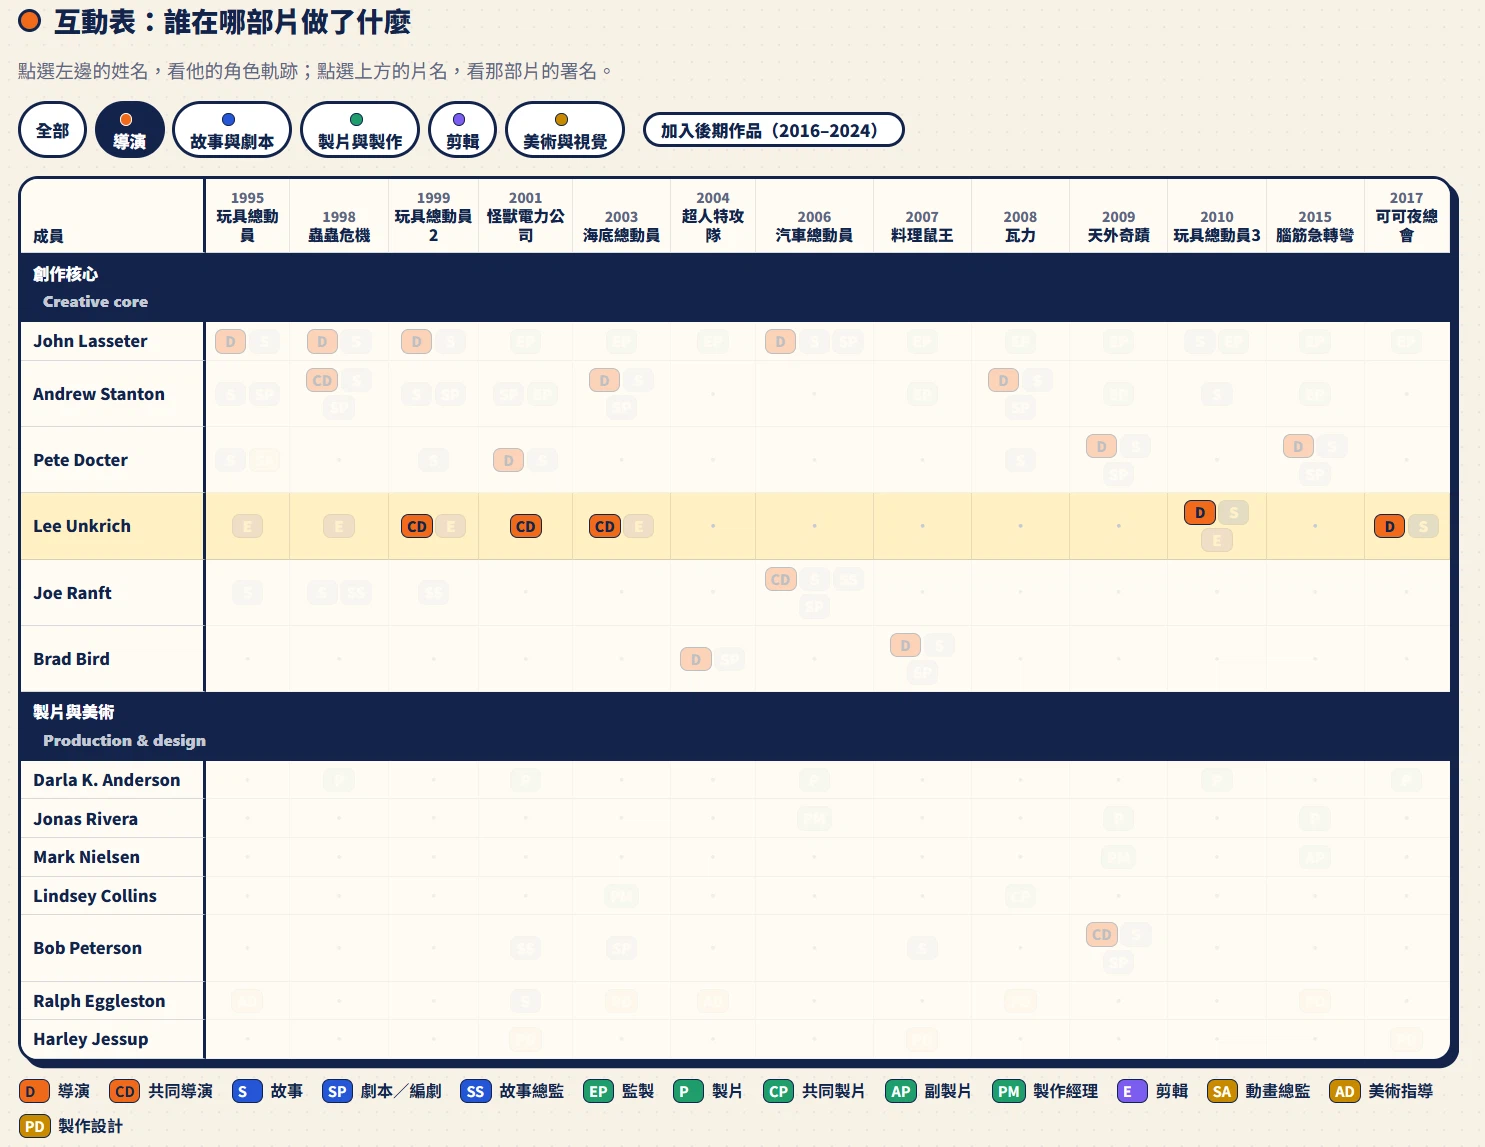Enable the 故事與劇本 filter chip
The width and height of the screenshot is (1485, 1147).
pyautogui.click(x=232, y=130)
